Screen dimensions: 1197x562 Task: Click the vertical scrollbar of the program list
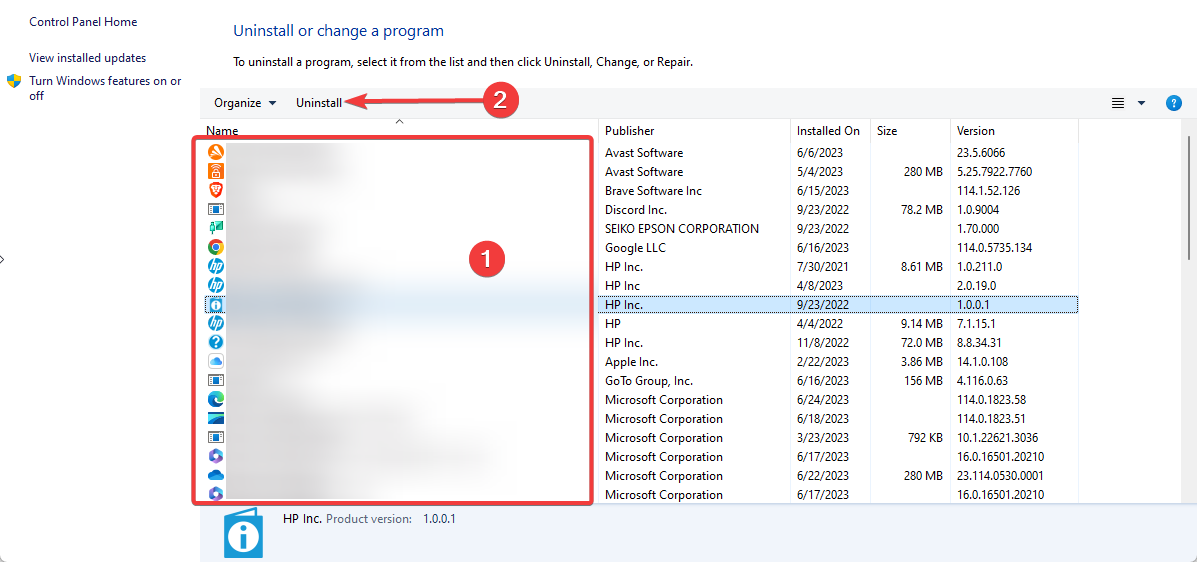tap(1189, 199)
